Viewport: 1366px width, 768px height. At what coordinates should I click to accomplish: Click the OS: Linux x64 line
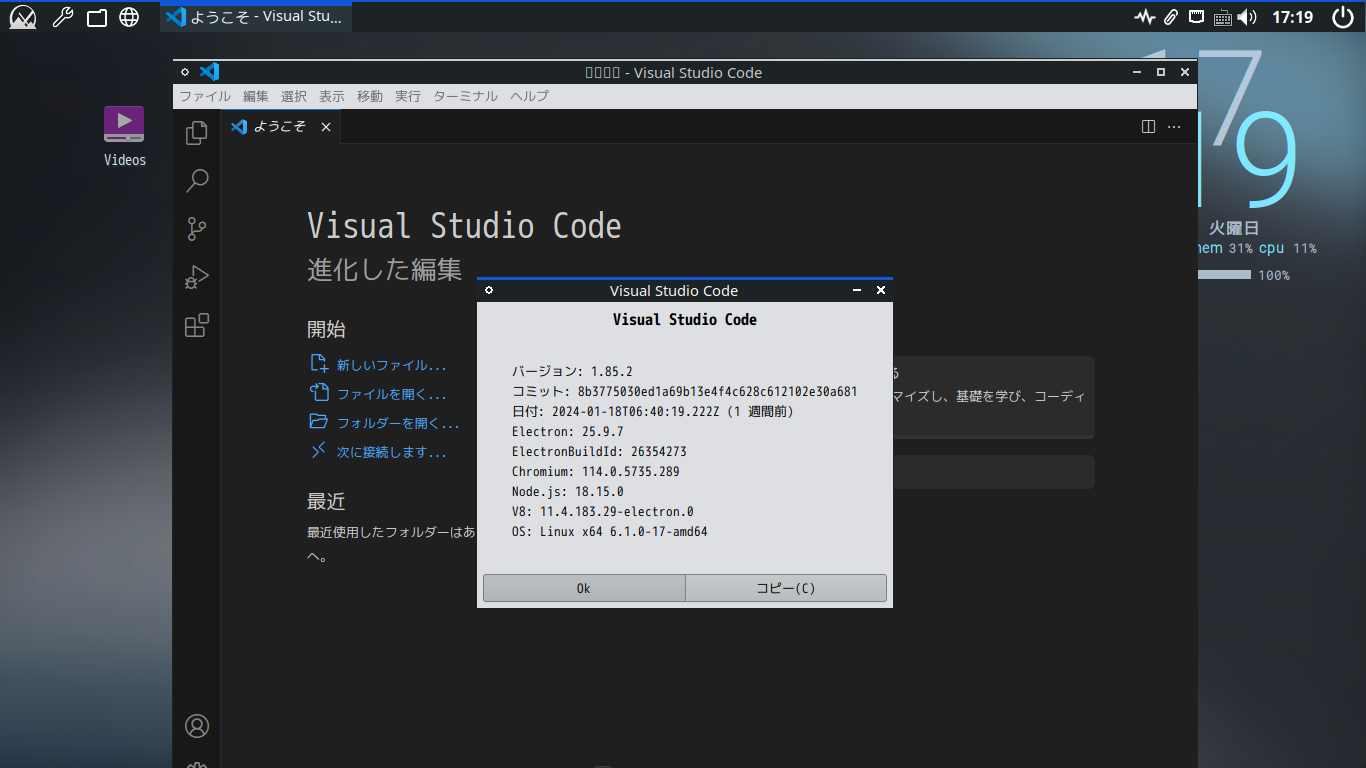pos(610,531)
